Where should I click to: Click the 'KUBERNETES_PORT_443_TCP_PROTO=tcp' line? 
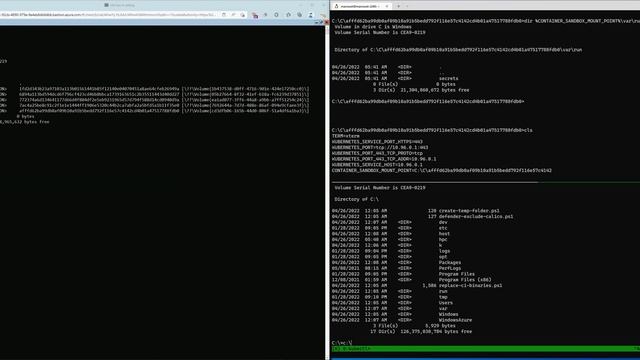377,153
